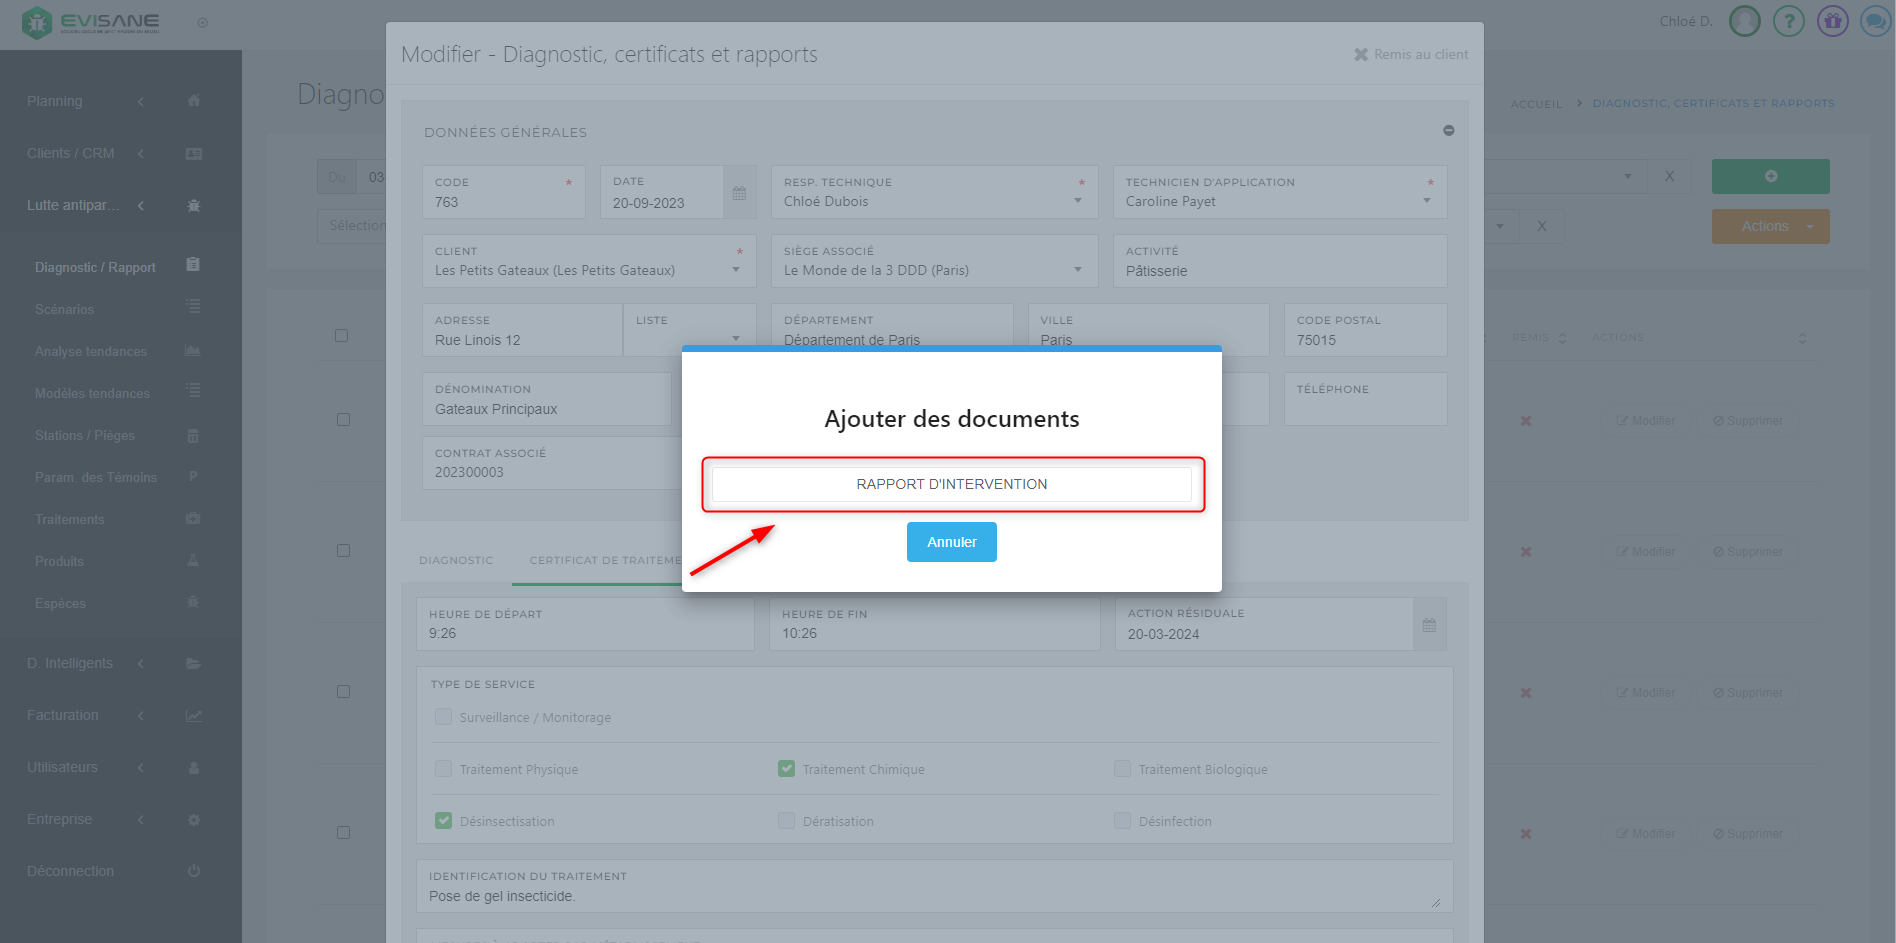
Task: Select the Rapport d'Intervention option
Action: (951, 484)
